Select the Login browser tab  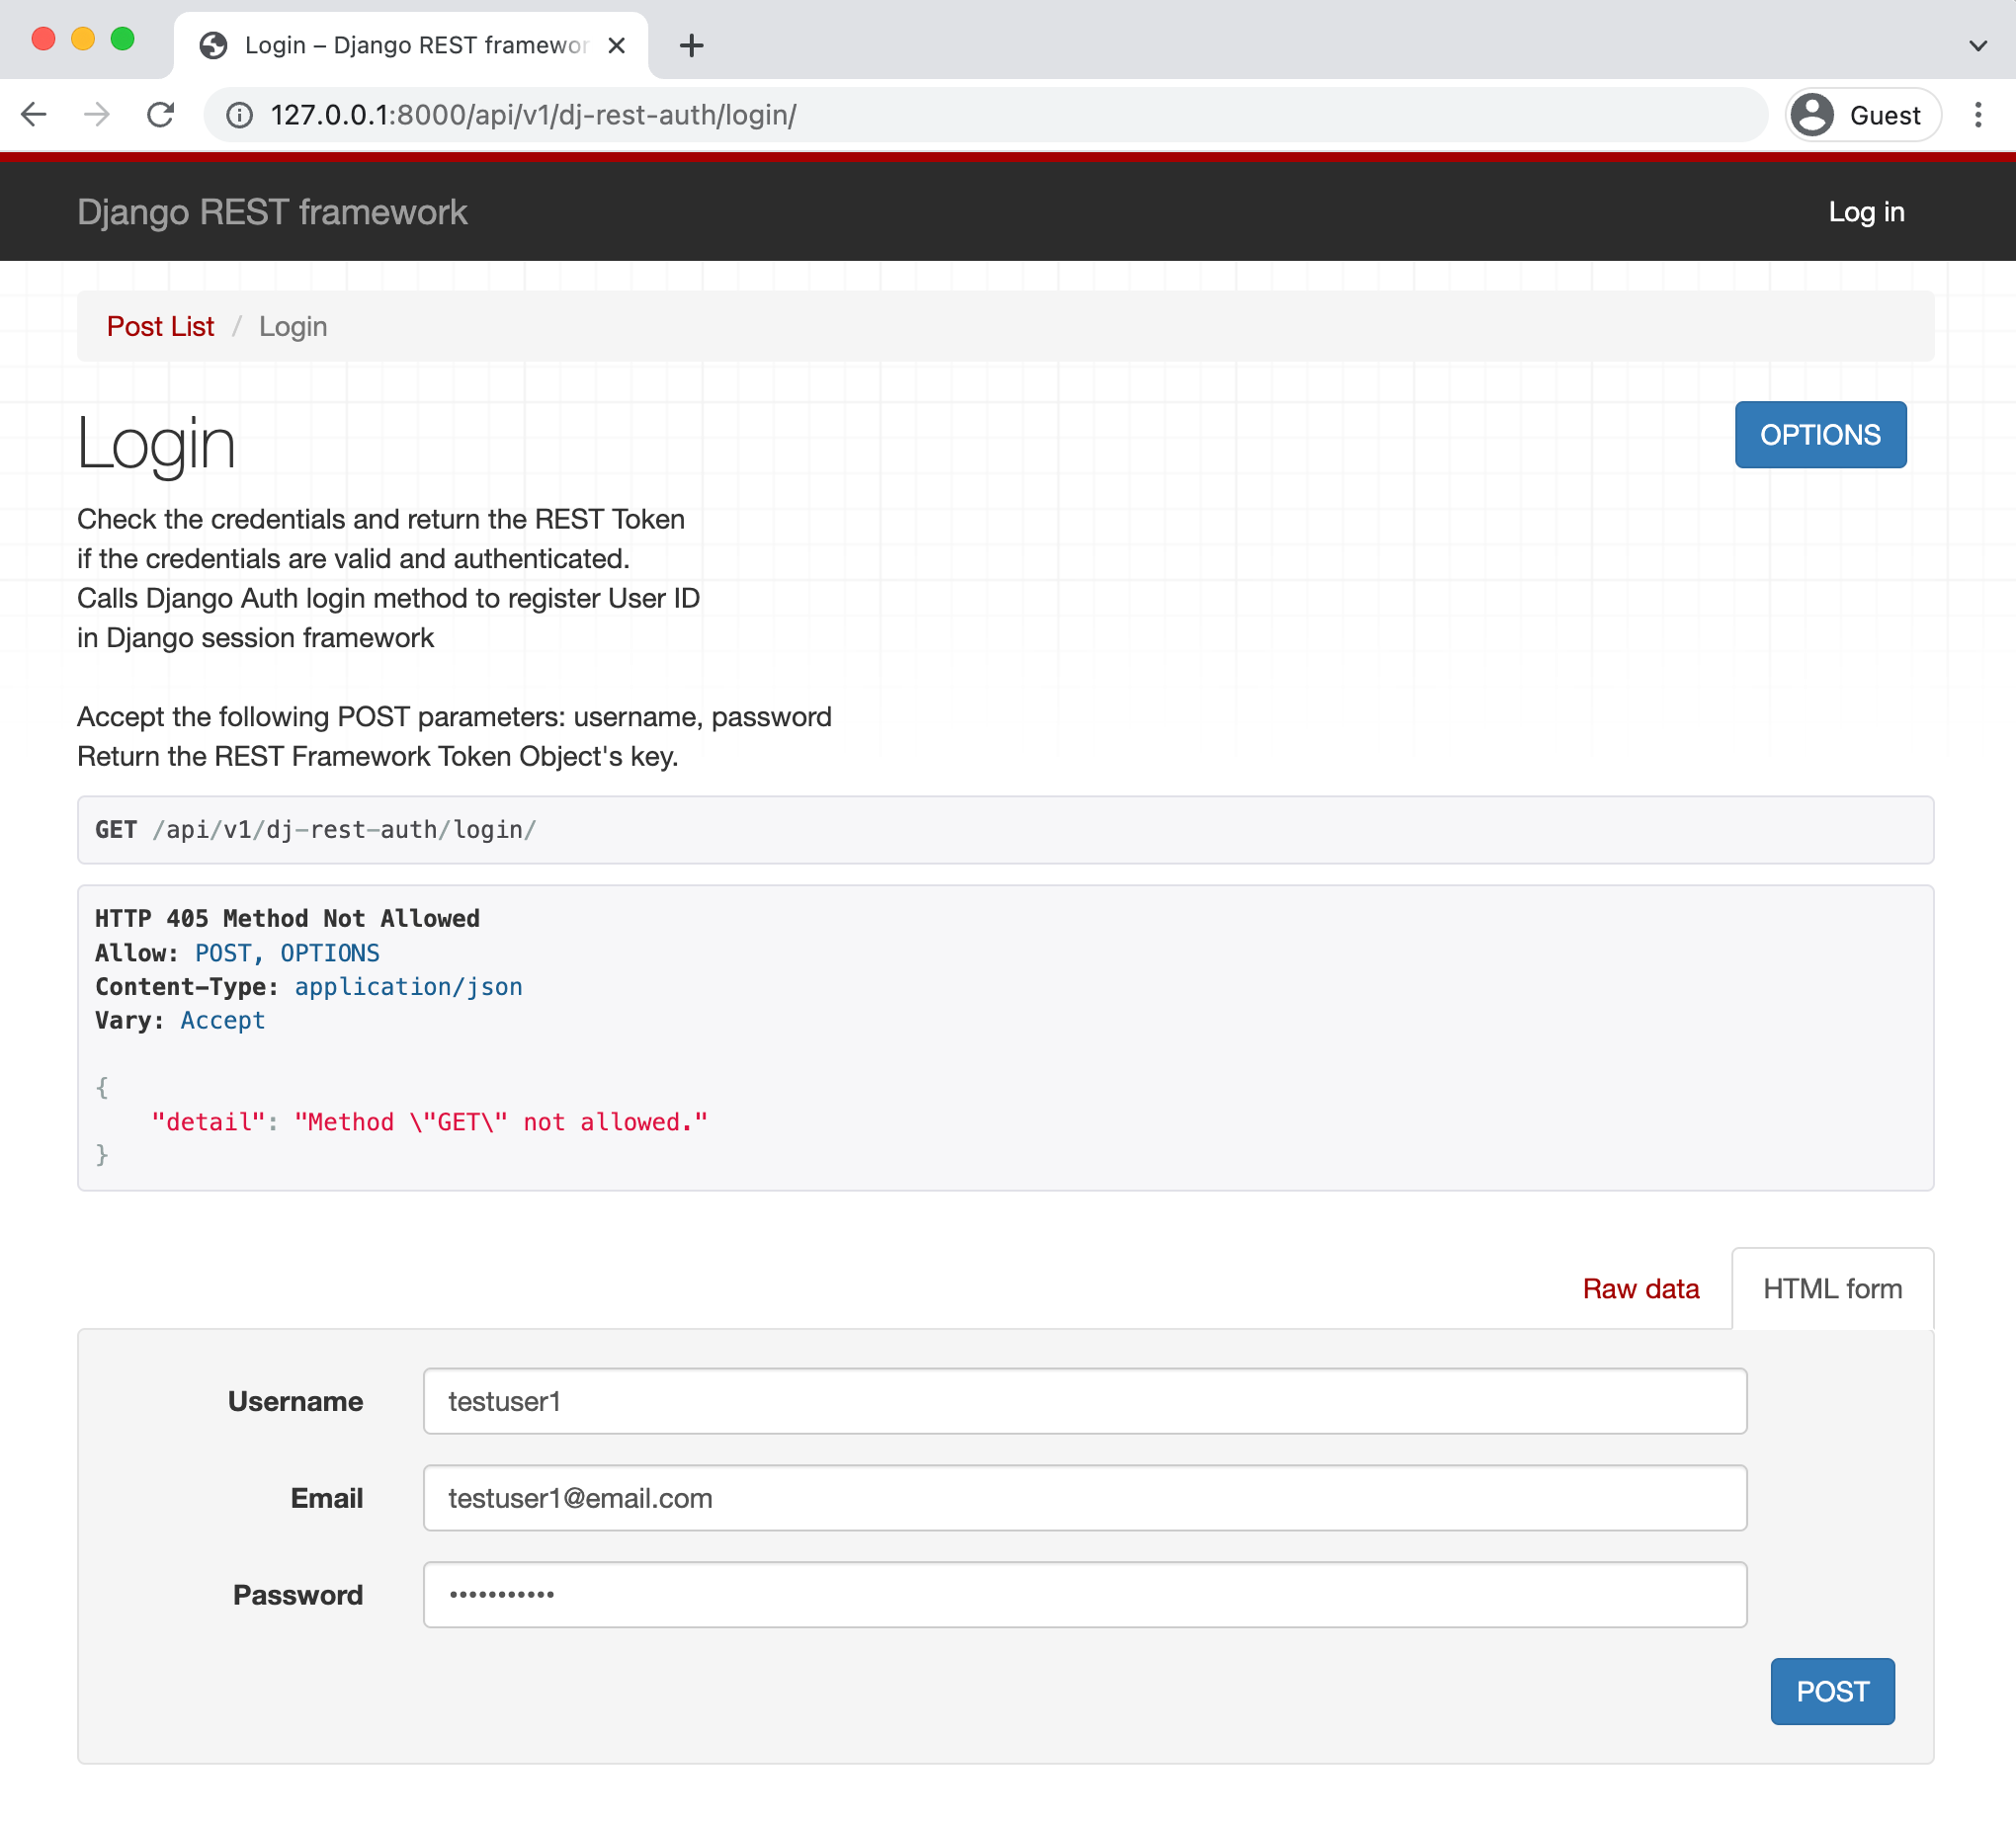(x=411, y=45)
